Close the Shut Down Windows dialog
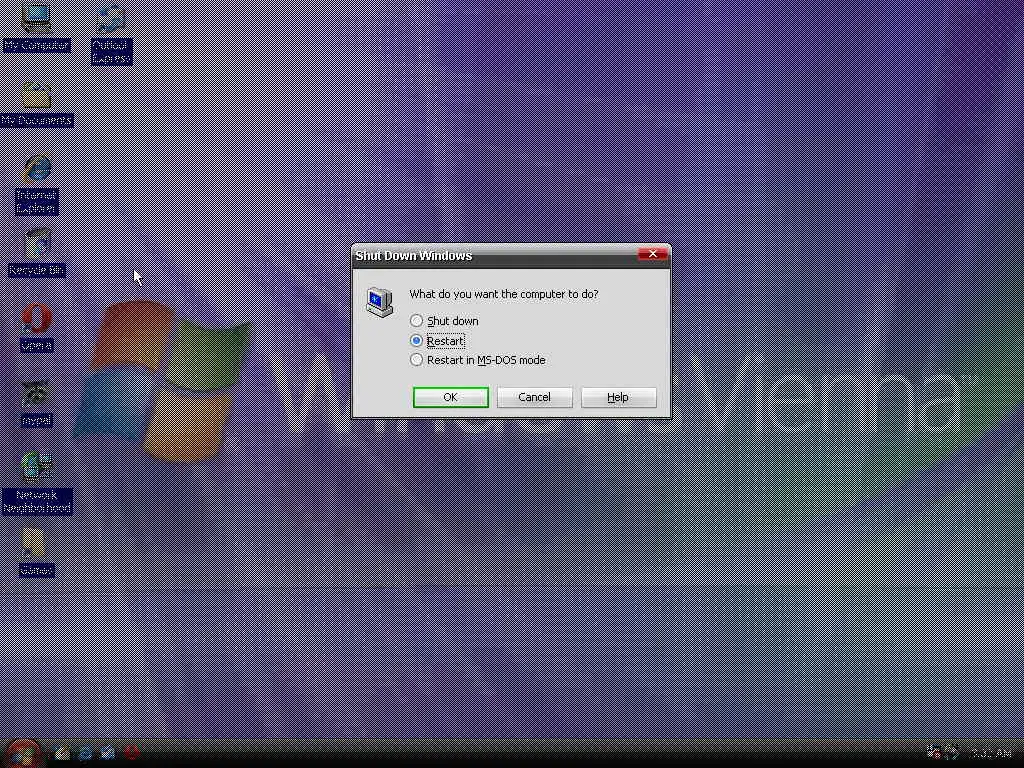Image resolution: width=1024 pixels, height=768 pixels. (652, 255)
